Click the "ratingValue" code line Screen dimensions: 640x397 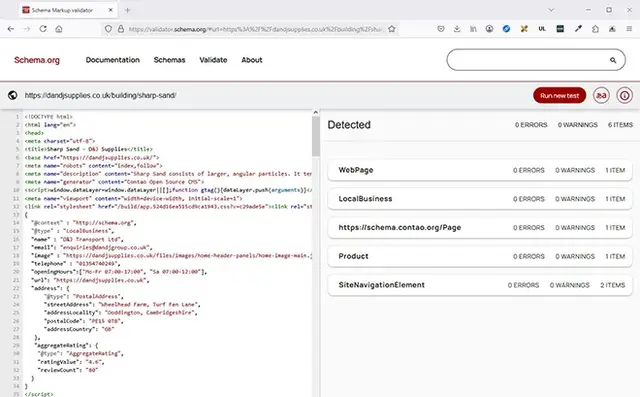tap(71, 362)
